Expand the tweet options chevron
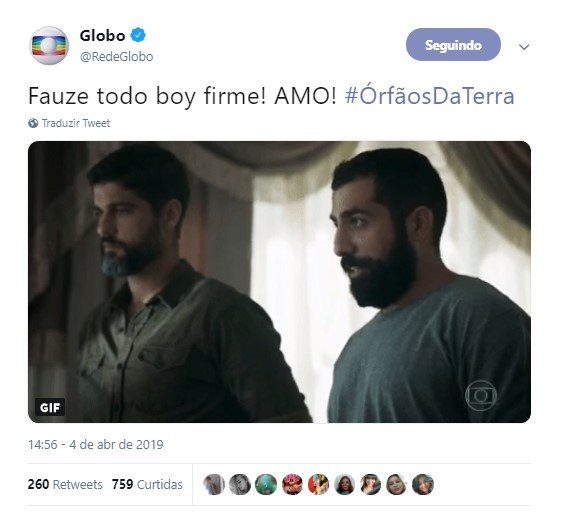 tap(524, 47)
